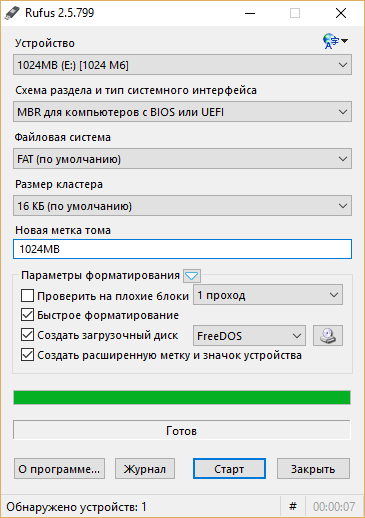The image size is (365, 518).
Task: Uncheck Создать загрузочный диск option
Action: click(x=27, y=335)
